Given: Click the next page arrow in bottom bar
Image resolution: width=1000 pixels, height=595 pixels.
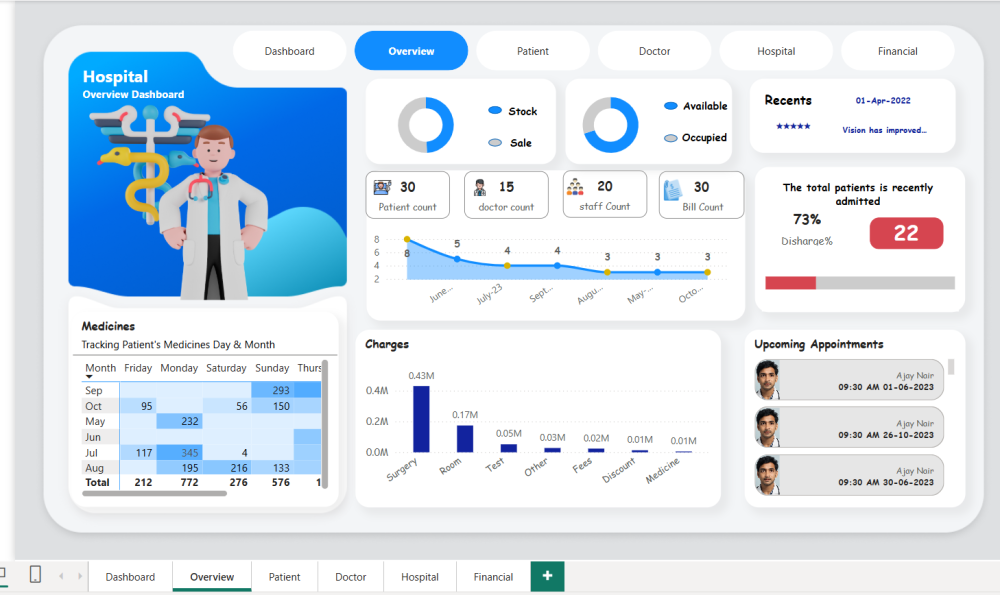Looking at the screenshot, I should coord(78,576).
